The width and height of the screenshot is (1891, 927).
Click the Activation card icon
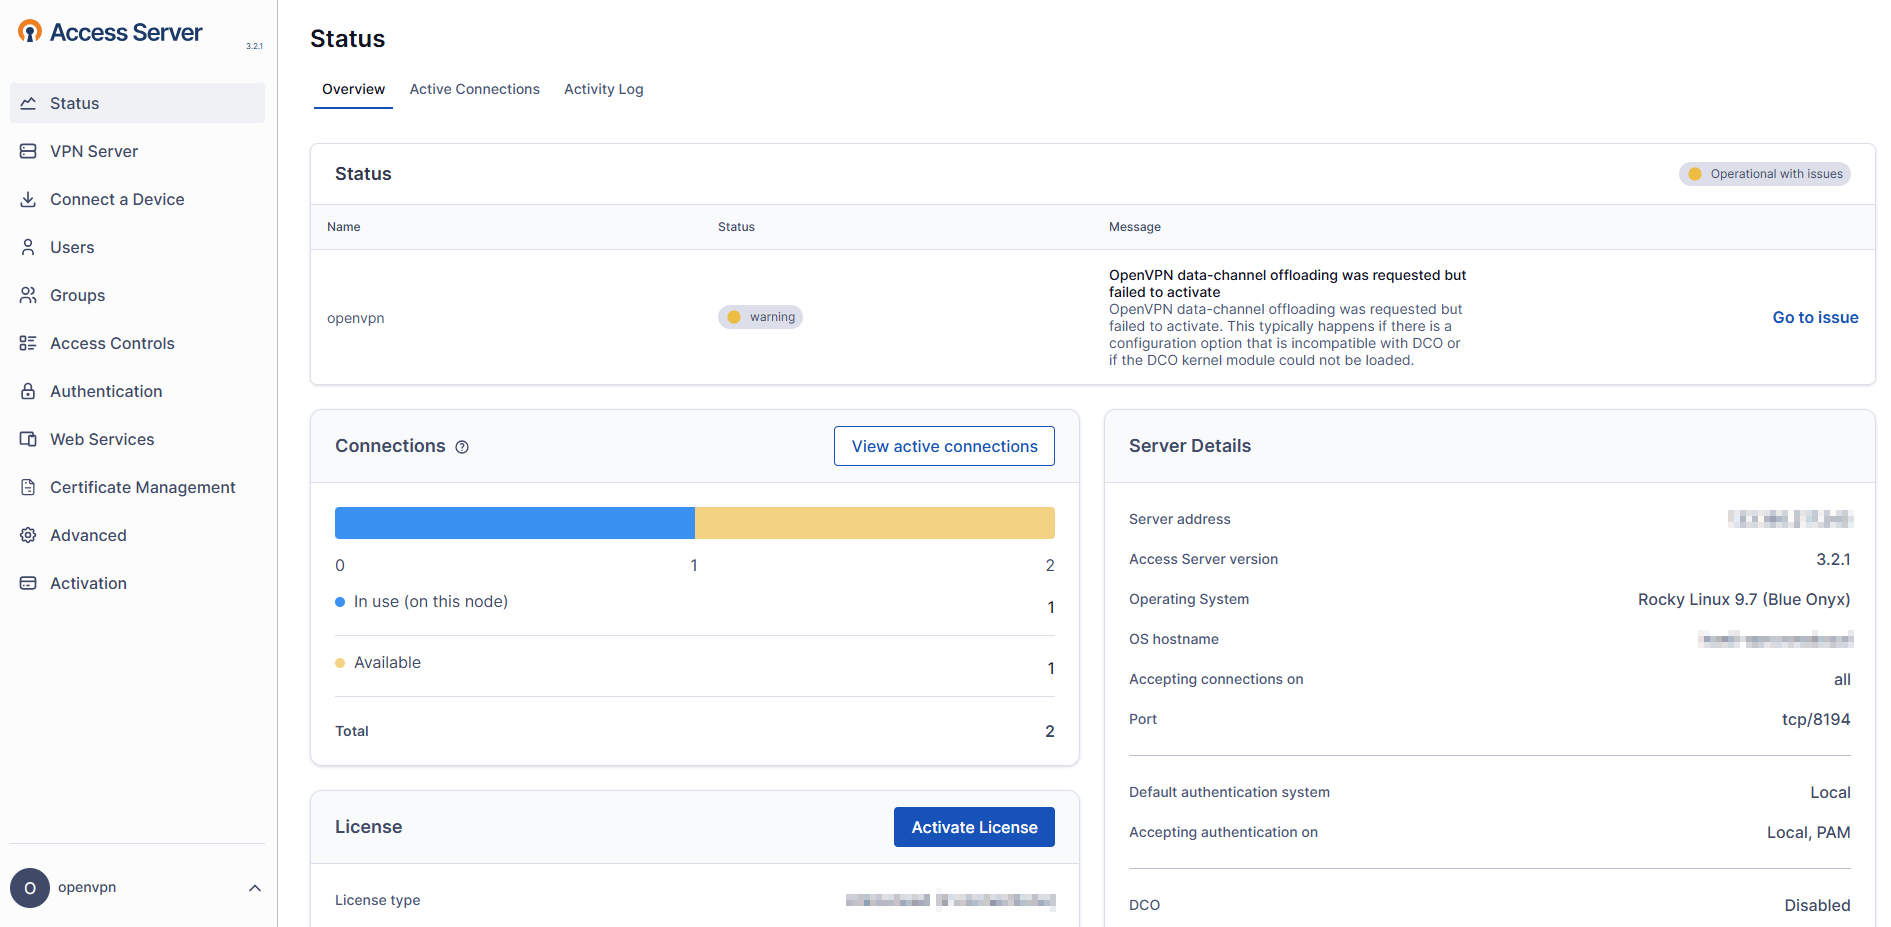[28, 583]
